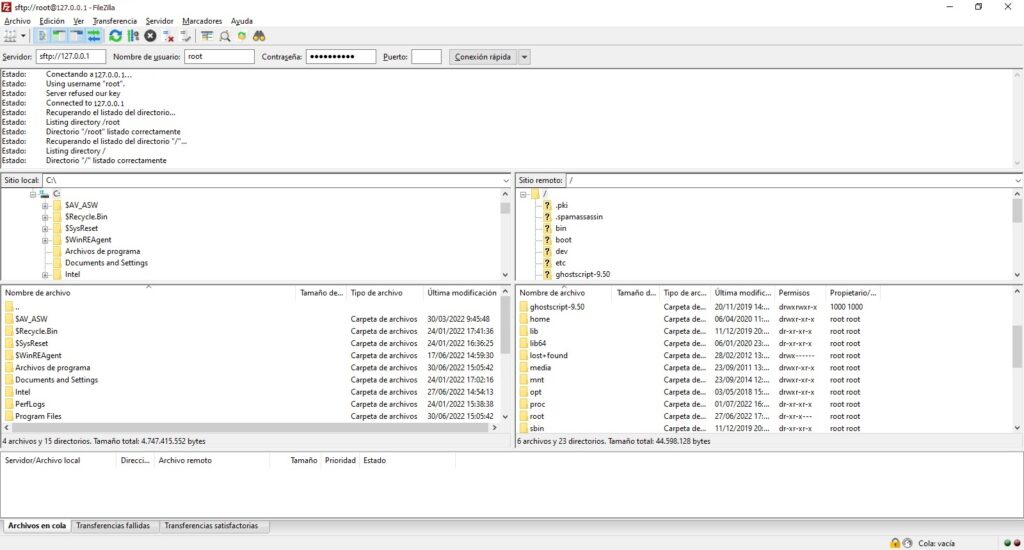Open the Ver menu
Viewport: 1024px width, 550px height.
click(x=78, y=21)
